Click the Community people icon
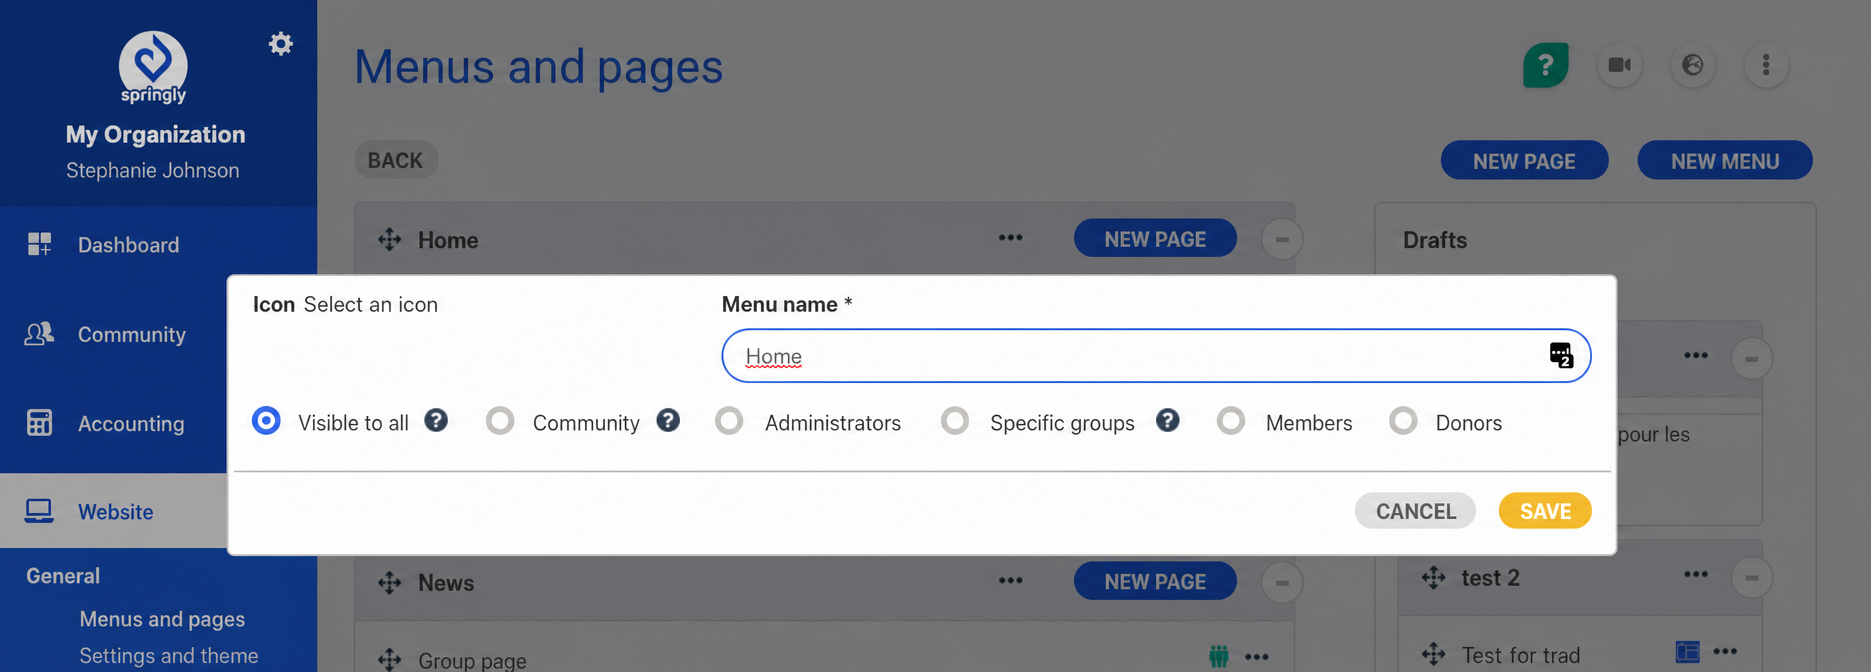The height and width of the screenshot is (672, 1871). point(39,334)
